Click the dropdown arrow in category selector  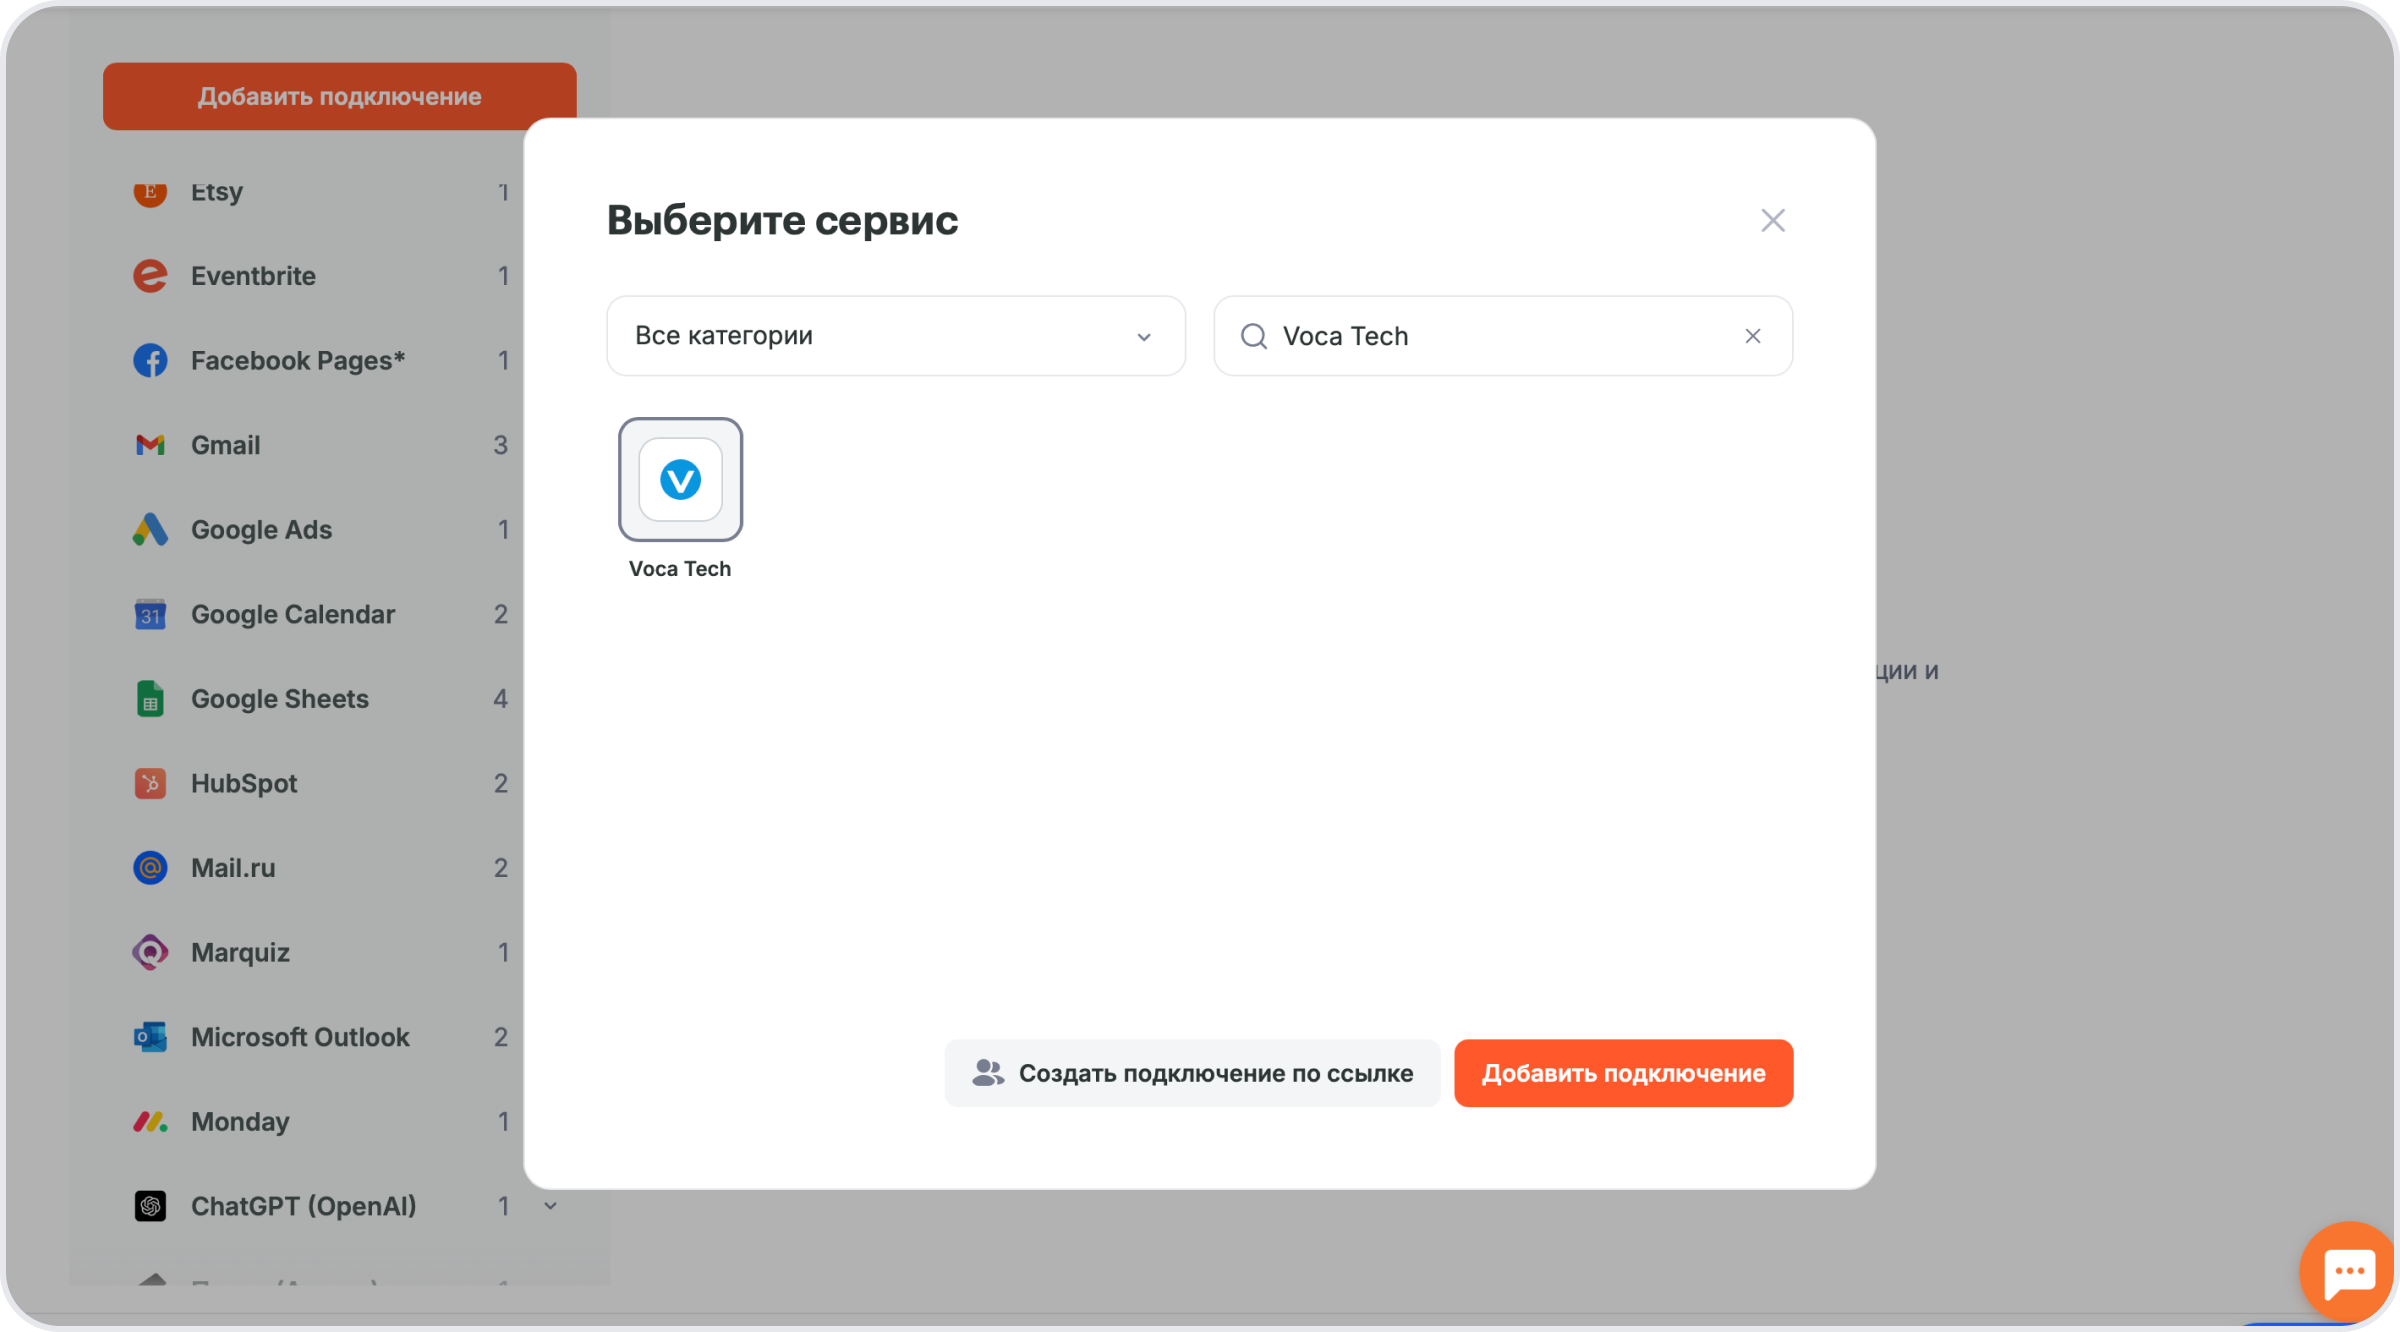[1144, 337]
